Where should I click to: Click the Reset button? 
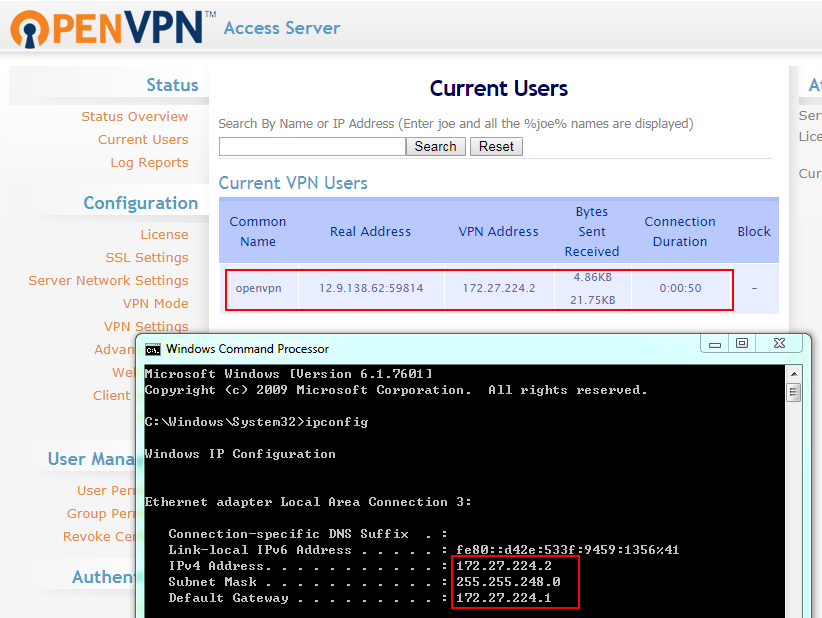coord(496,146)
